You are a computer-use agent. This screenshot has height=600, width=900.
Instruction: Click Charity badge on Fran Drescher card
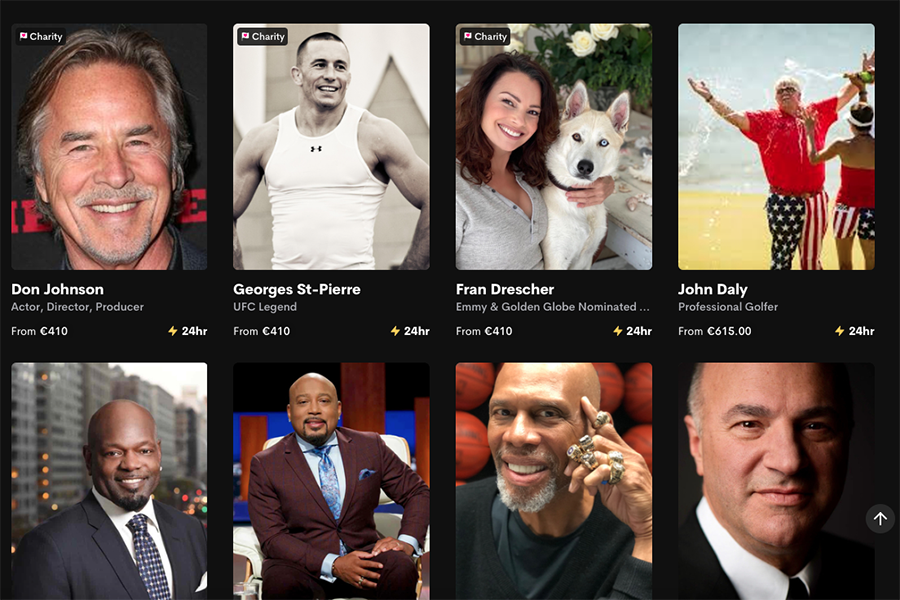coord(486,37)
